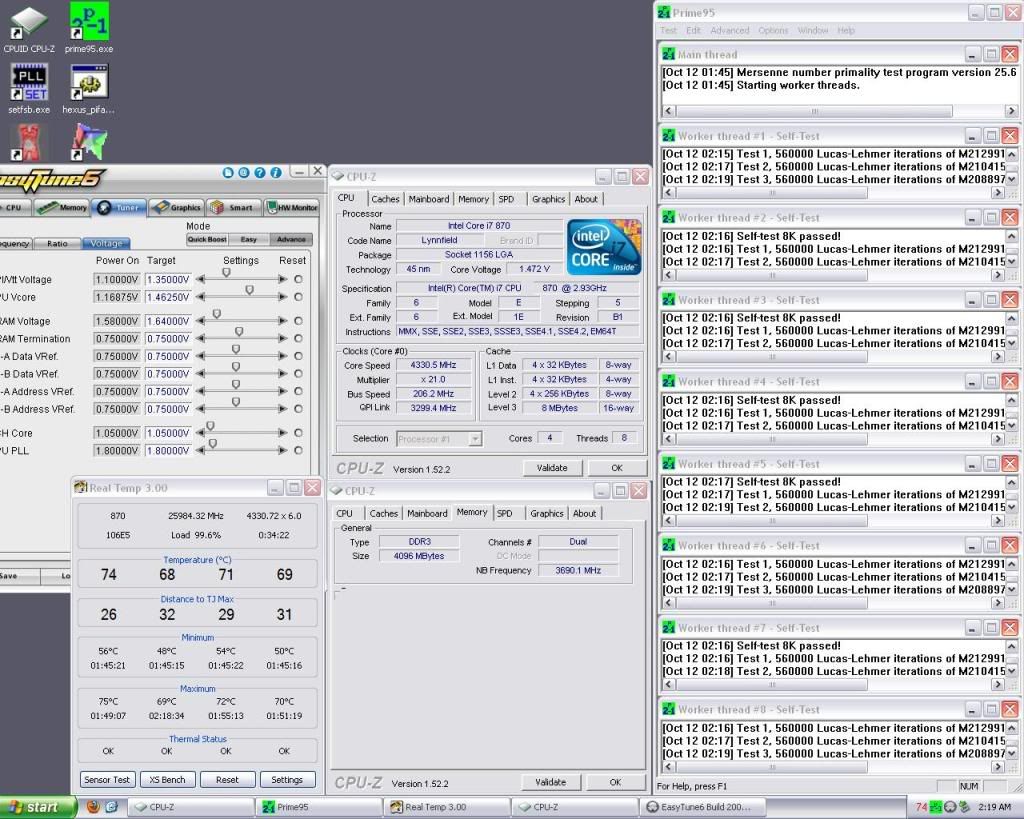
Task: Click the XS Bench button in Real Temp
Action: 167,779
